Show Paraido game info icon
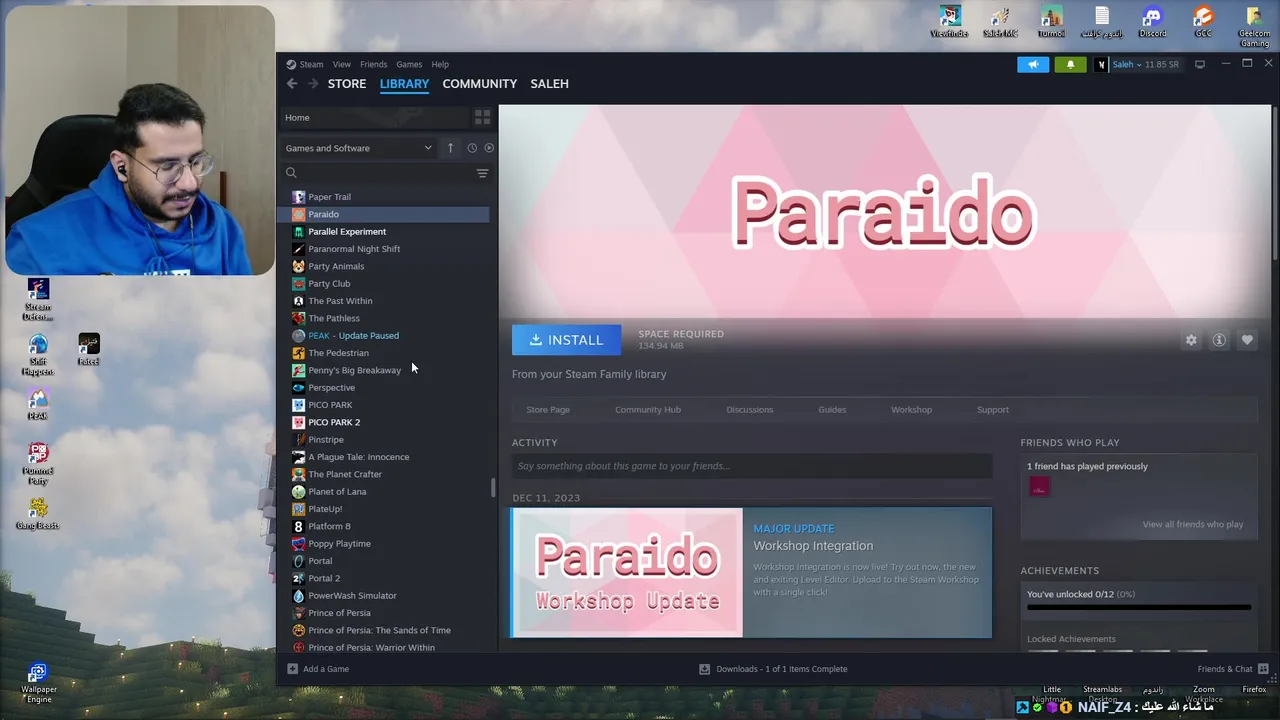1280x720 pixels. coord(1219,340)
